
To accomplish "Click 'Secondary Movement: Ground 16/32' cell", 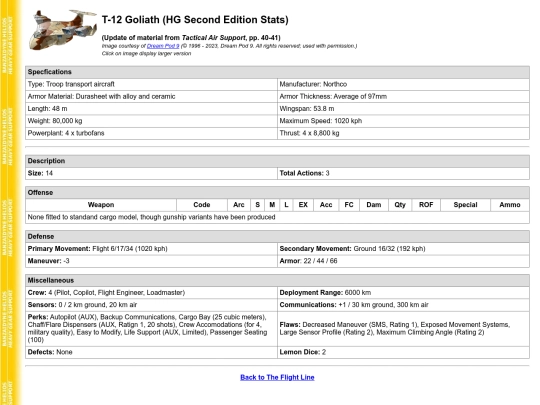I will tap(403, 249).
